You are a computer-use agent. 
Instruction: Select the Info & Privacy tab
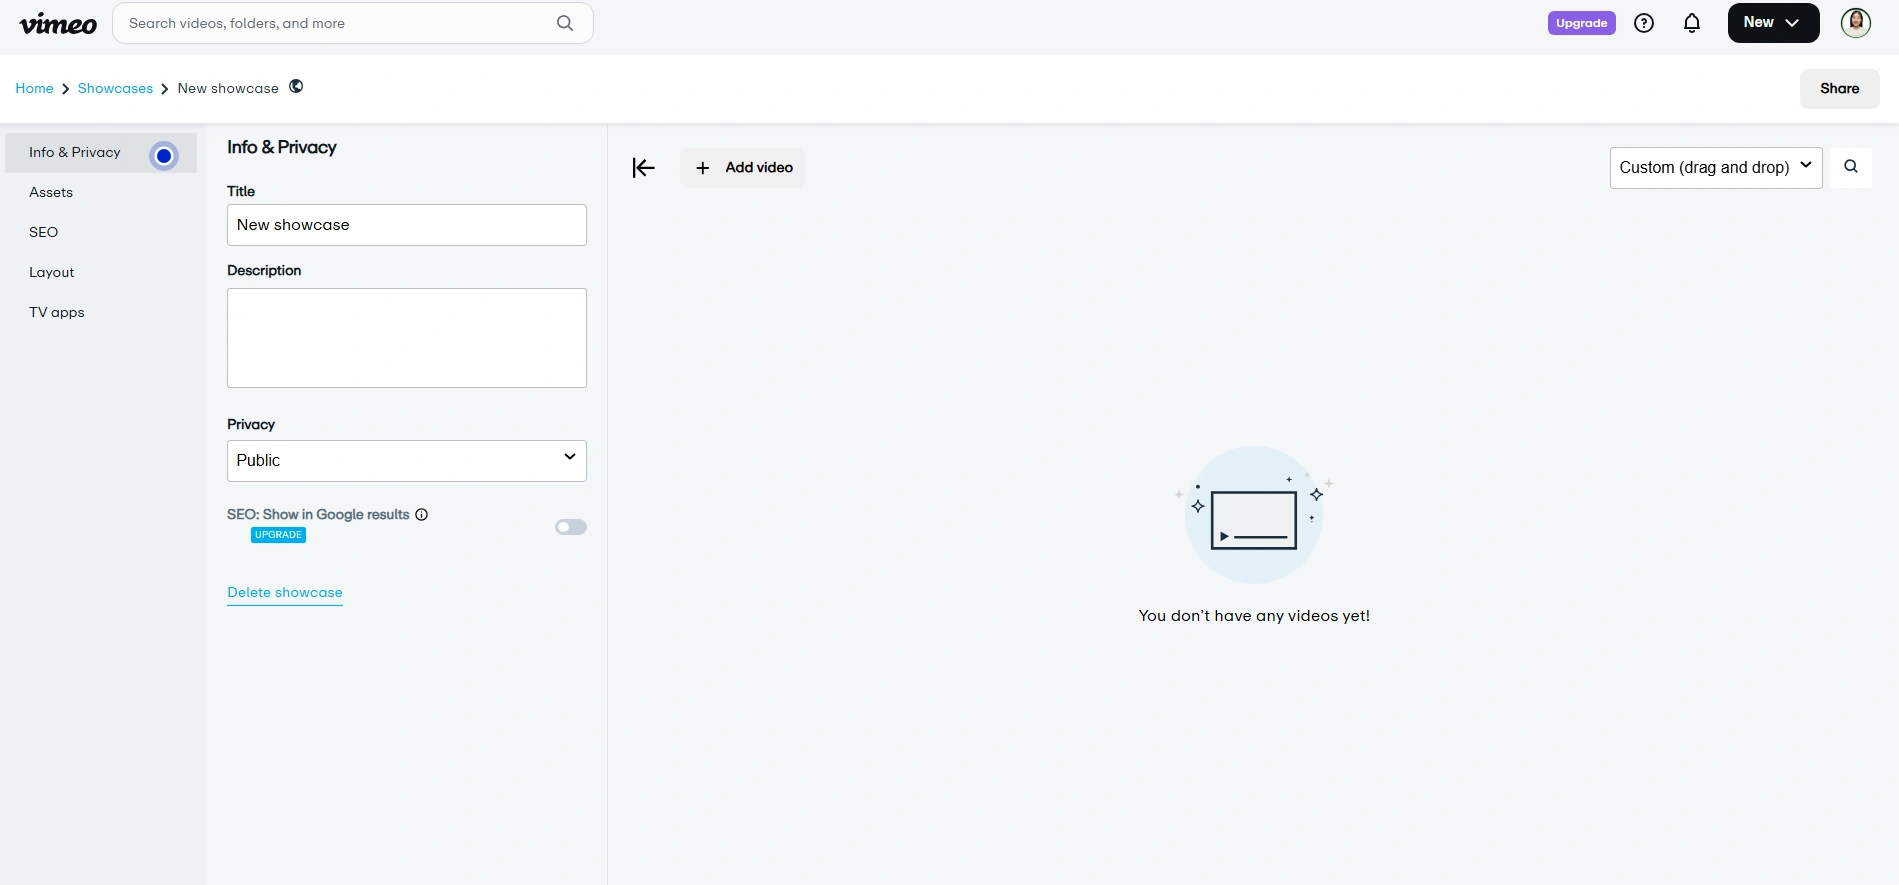tap(101, 153)
